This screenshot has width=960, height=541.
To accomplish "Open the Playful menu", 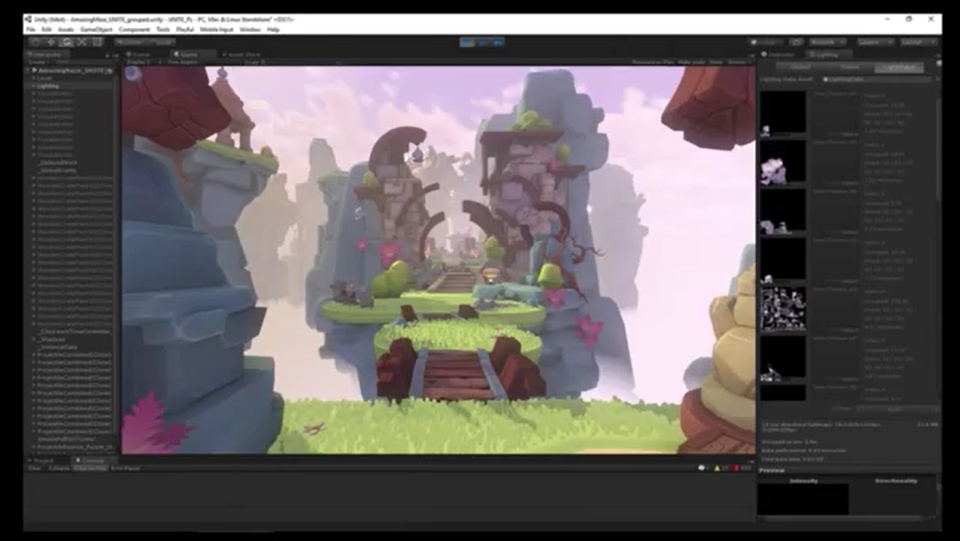I will coord(185,29).
